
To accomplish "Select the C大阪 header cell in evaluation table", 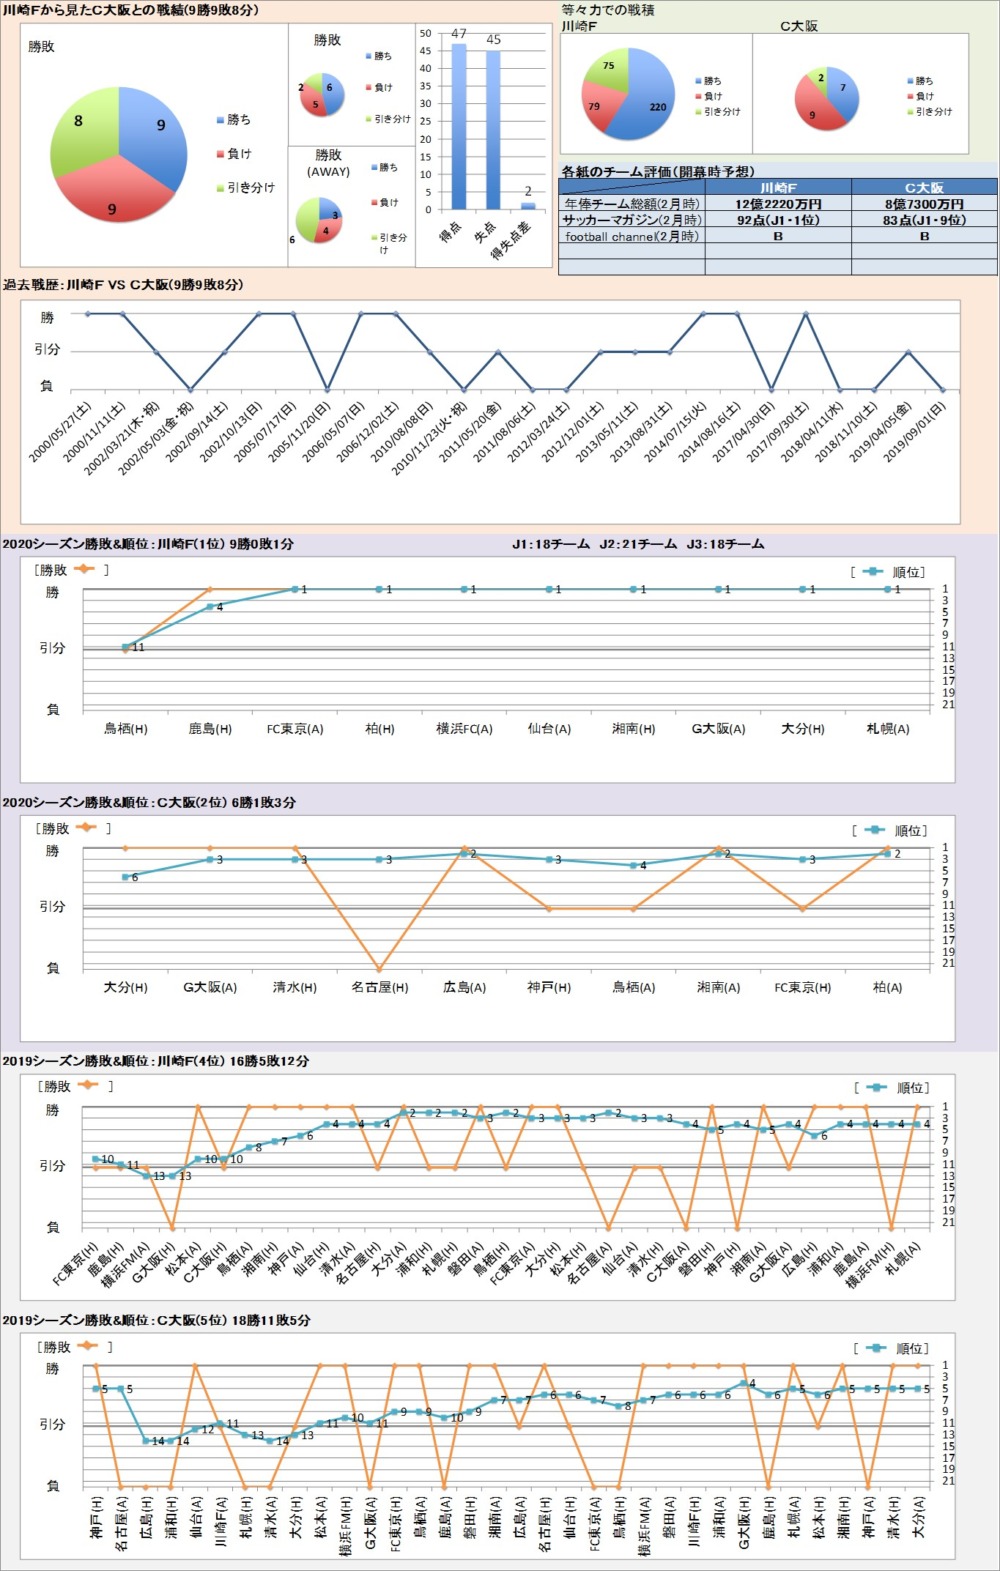I will point(924,187).
